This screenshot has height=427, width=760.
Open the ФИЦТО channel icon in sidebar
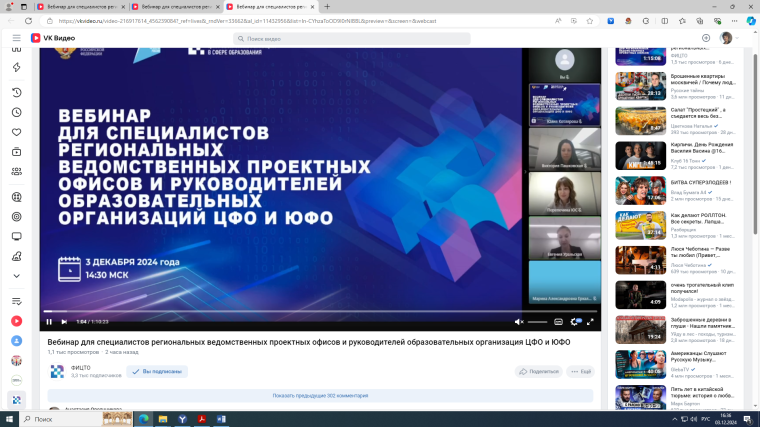point(16,400)
